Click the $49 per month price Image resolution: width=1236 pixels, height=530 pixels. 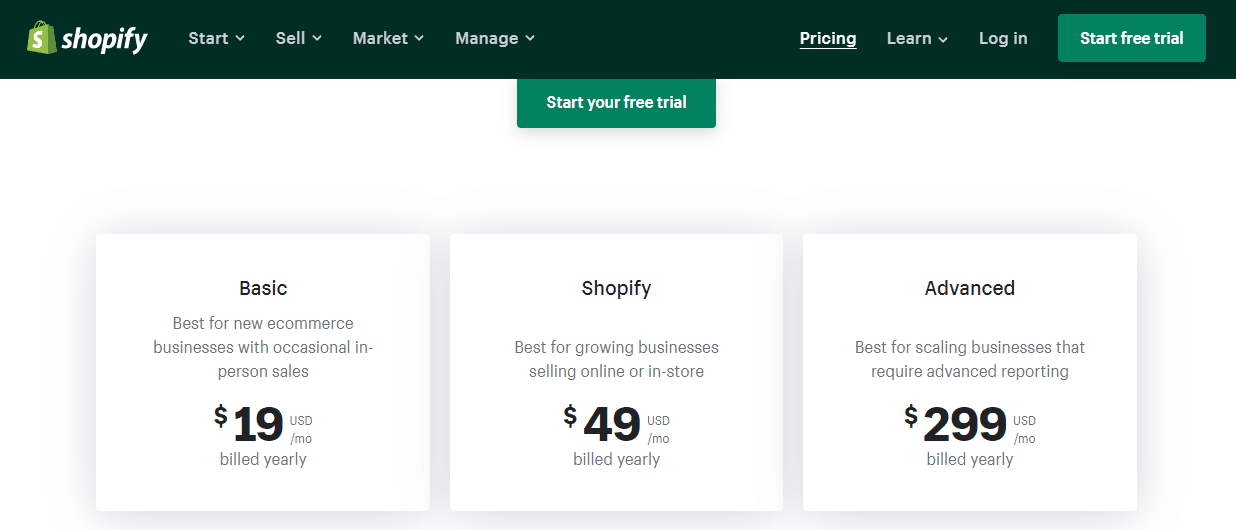(616, 425)
